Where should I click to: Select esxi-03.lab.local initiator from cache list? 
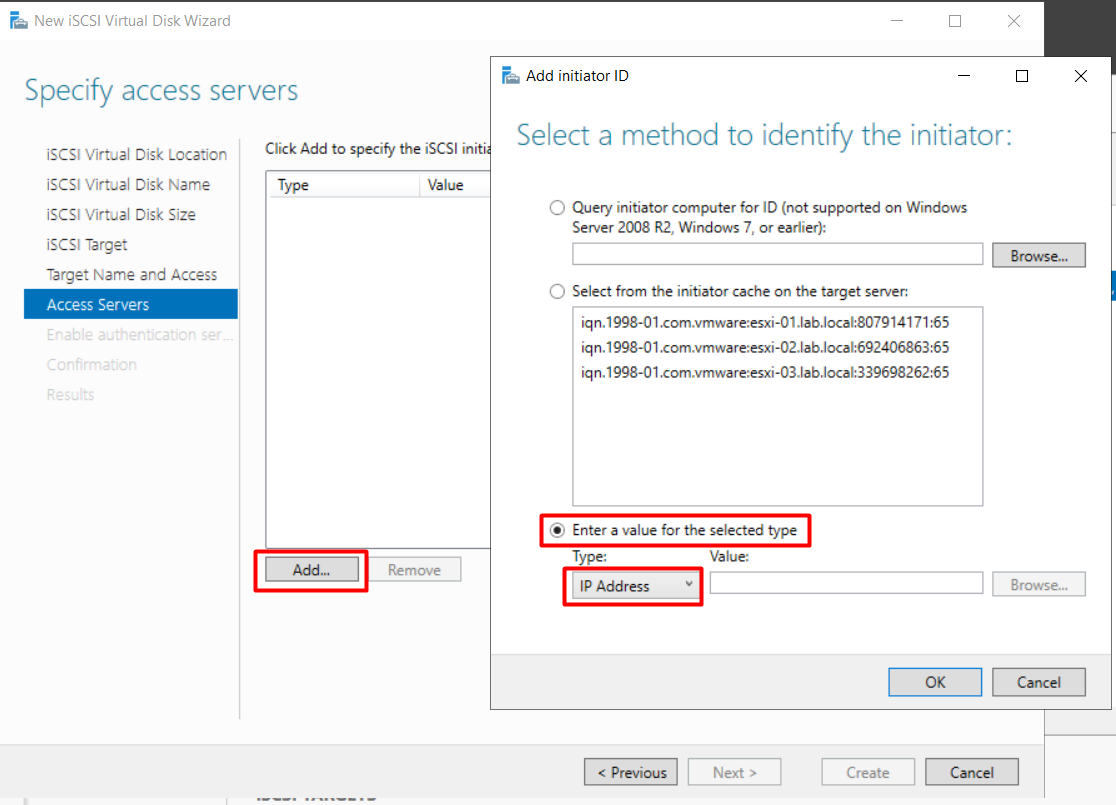click(764, 372)
